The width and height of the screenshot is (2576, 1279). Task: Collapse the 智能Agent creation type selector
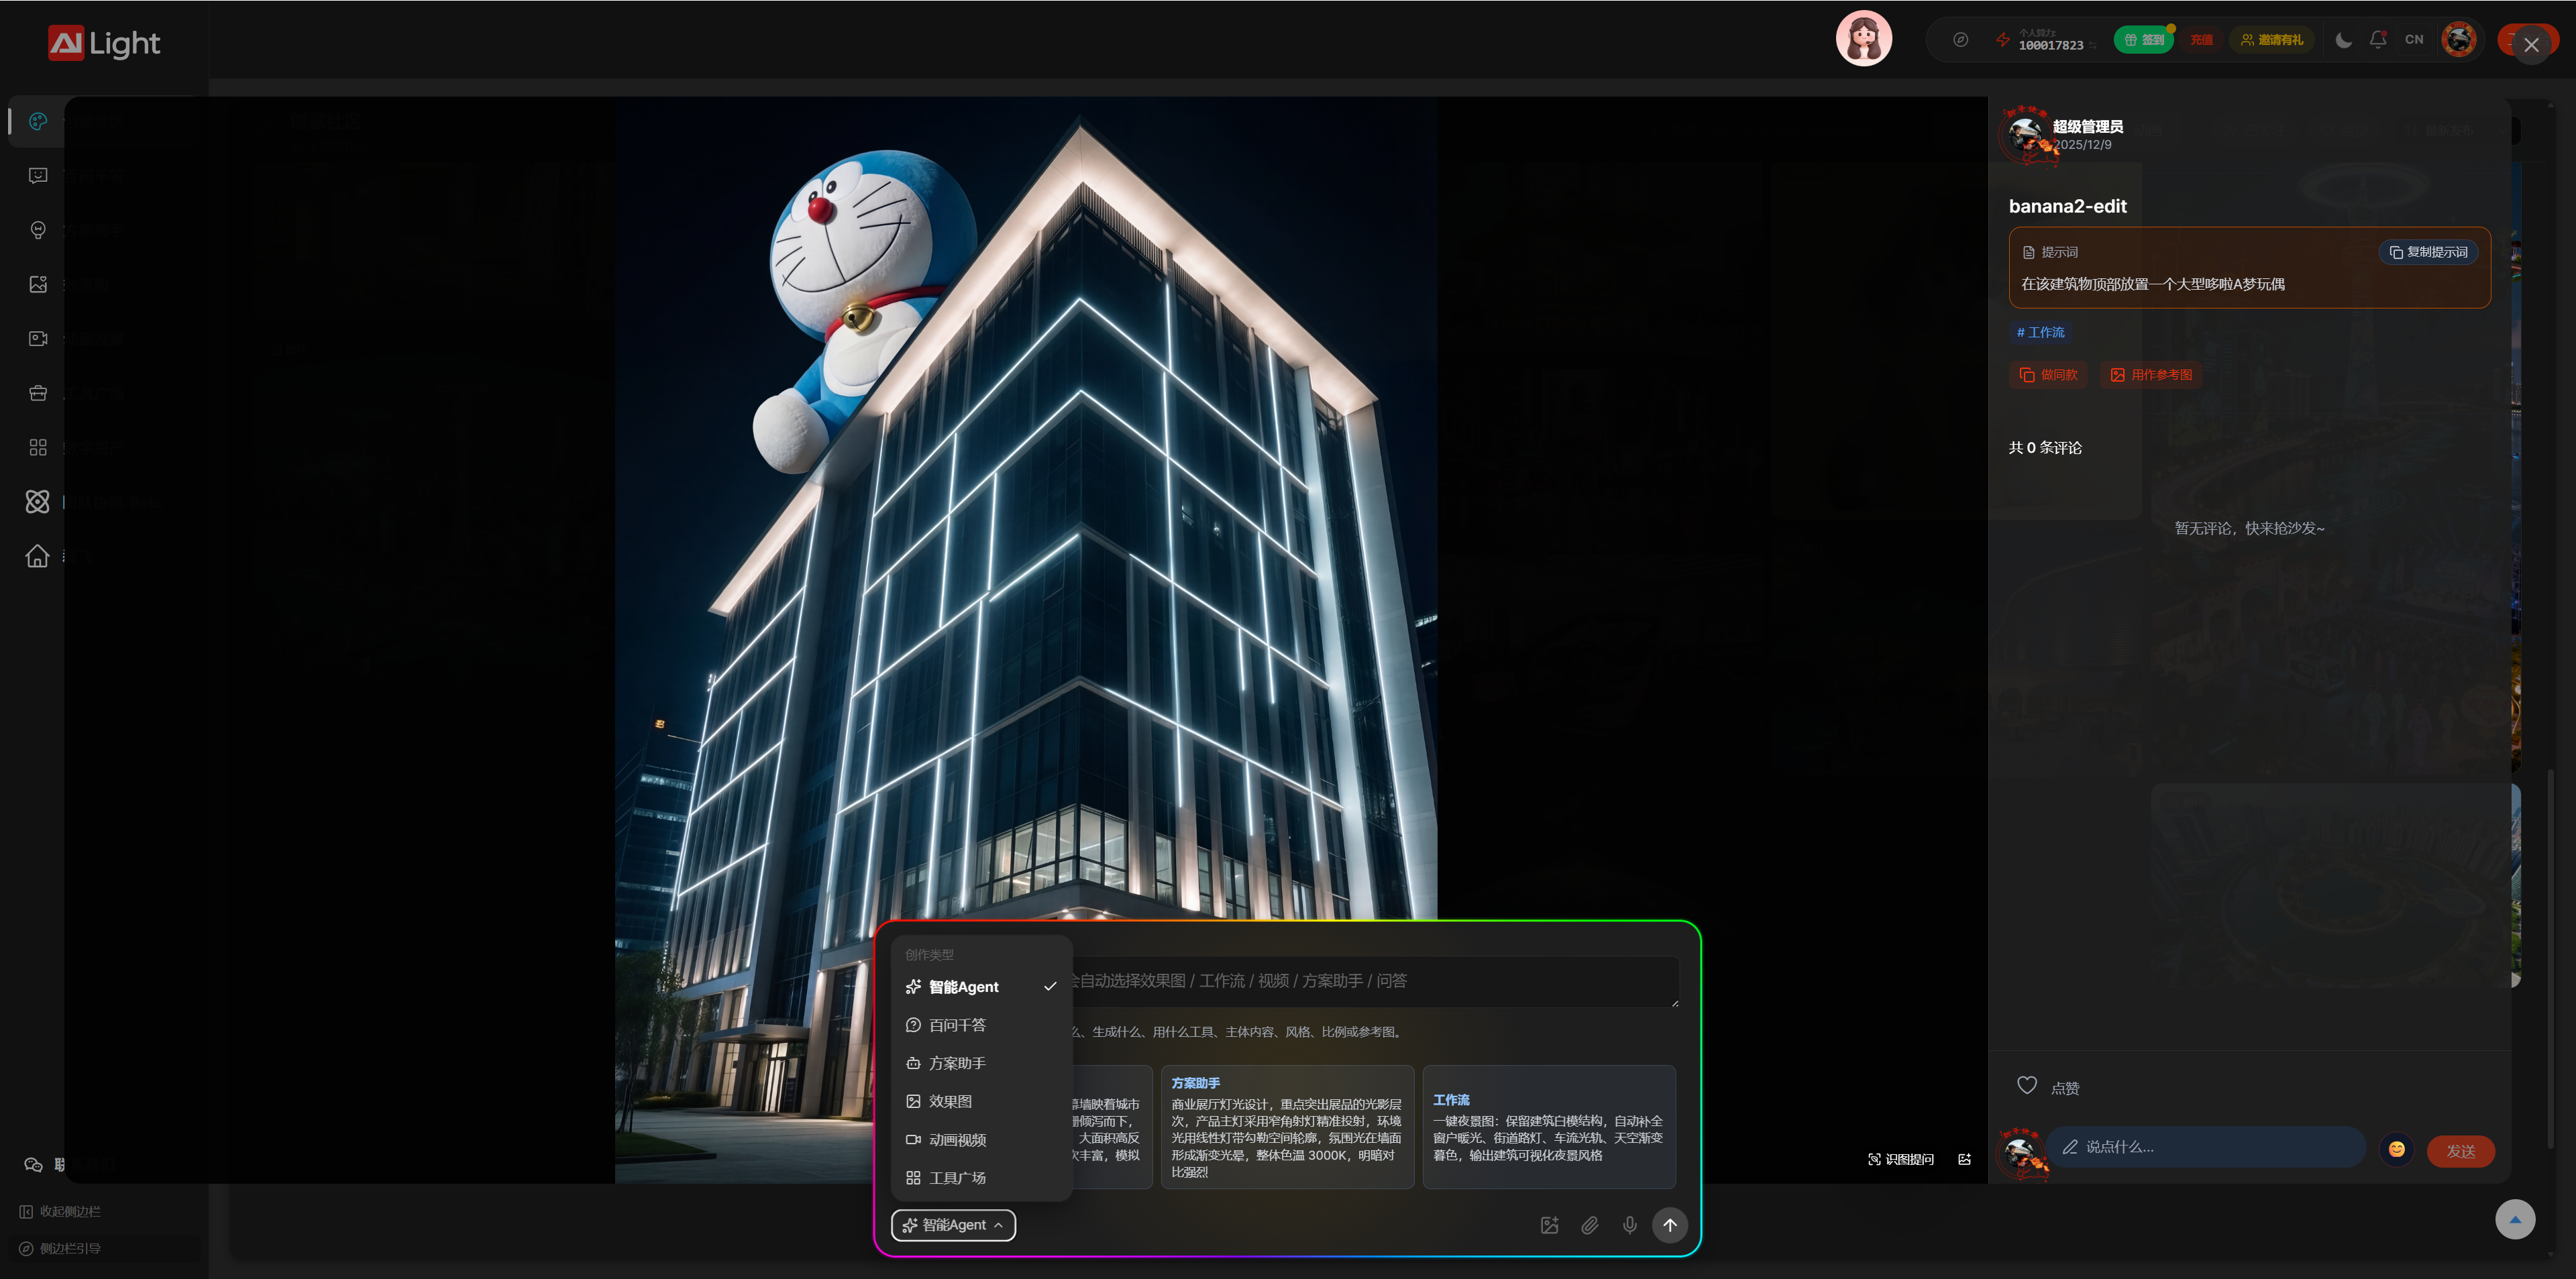click(953, 1225)
